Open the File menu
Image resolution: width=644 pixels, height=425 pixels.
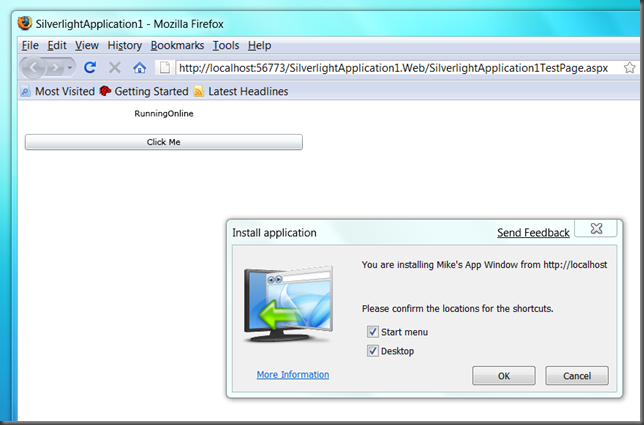[x=30, y=45]
